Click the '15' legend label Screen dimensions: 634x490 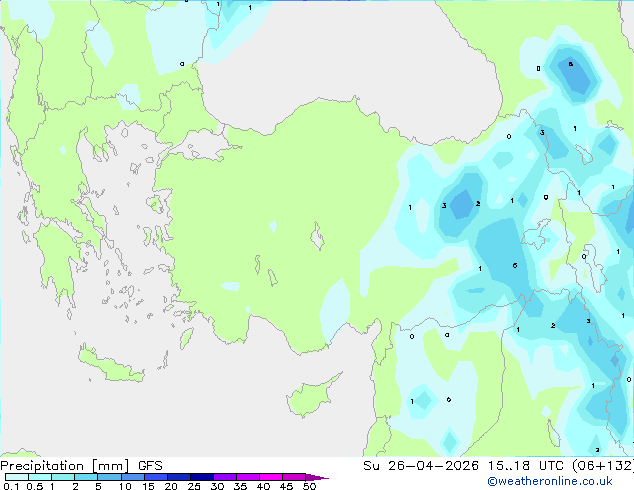(148, 486)
